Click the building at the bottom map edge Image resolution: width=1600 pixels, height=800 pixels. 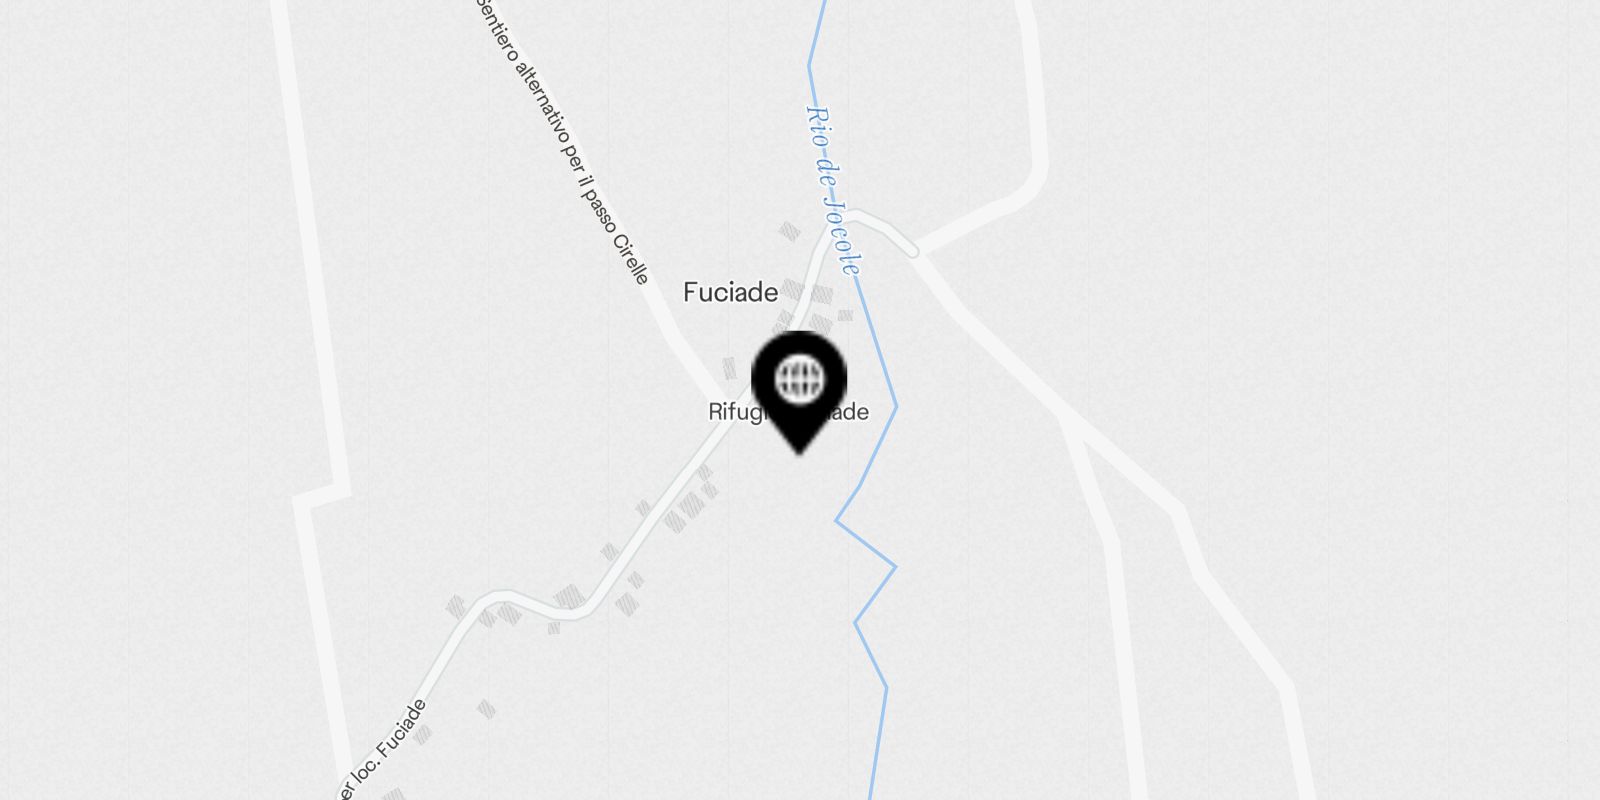[x=392, y=795]
